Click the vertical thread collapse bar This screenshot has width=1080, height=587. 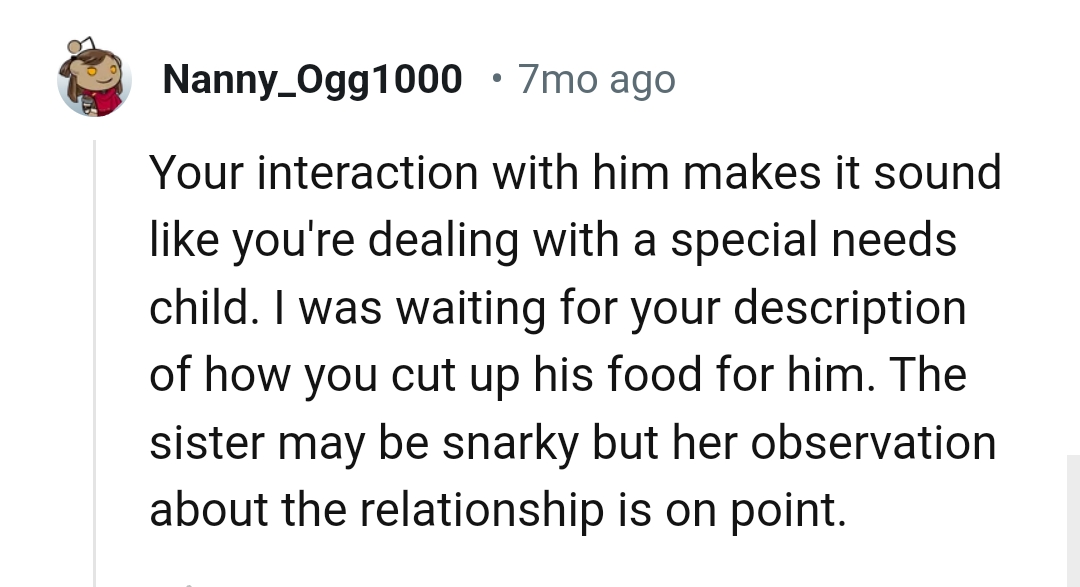95,350
